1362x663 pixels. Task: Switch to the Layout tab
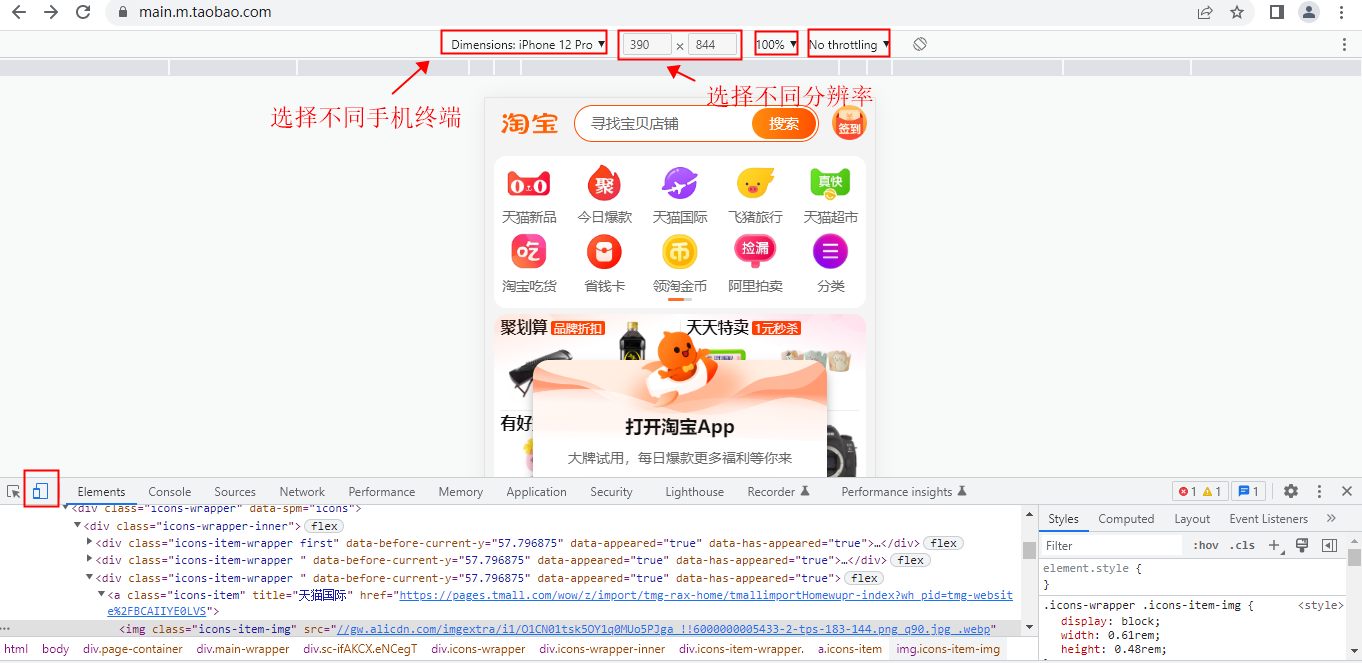tap(1192, 519)
